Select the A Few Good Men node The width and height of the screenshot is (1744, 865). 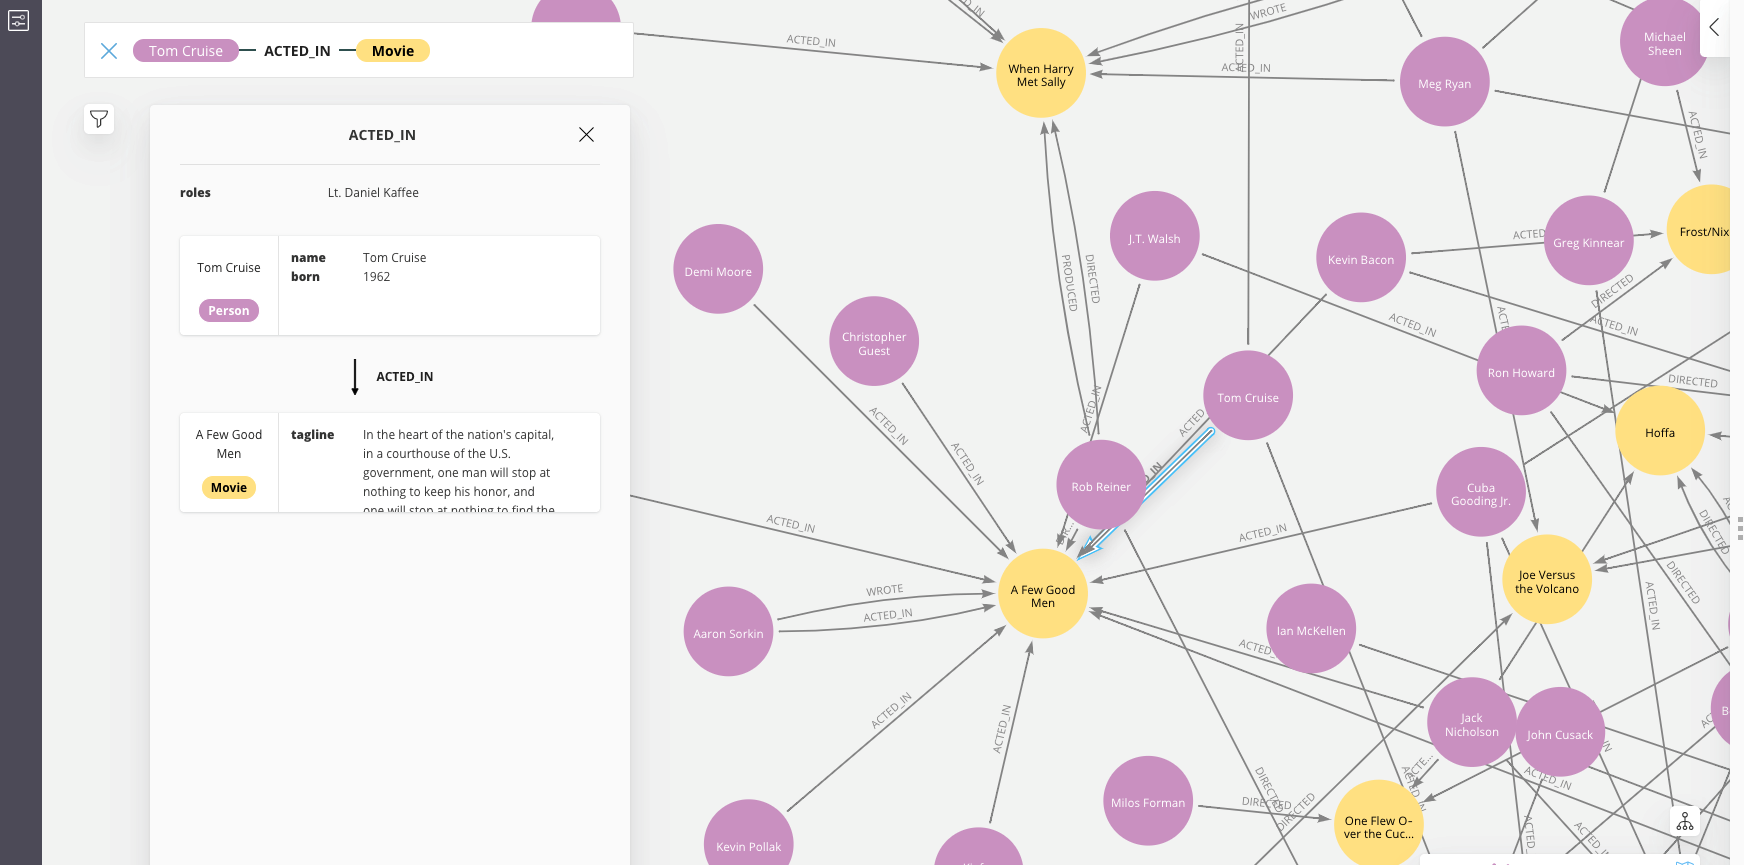(x=1043, y=594)
